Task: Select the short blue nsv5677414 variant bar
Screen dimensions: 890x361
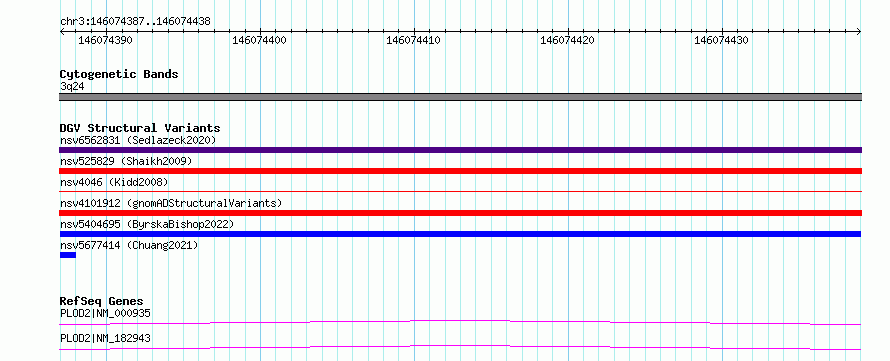Action: tap(68, 255)
